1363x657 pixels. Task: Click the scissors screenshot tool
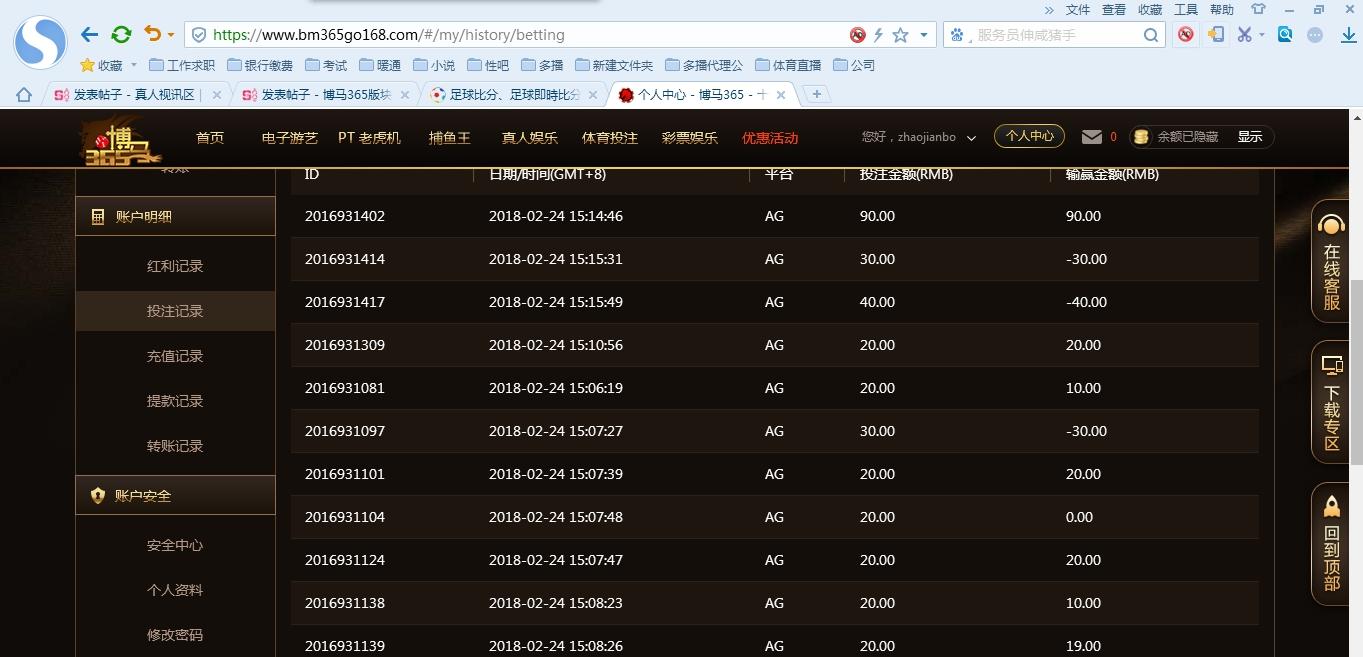coord(1244,35)
